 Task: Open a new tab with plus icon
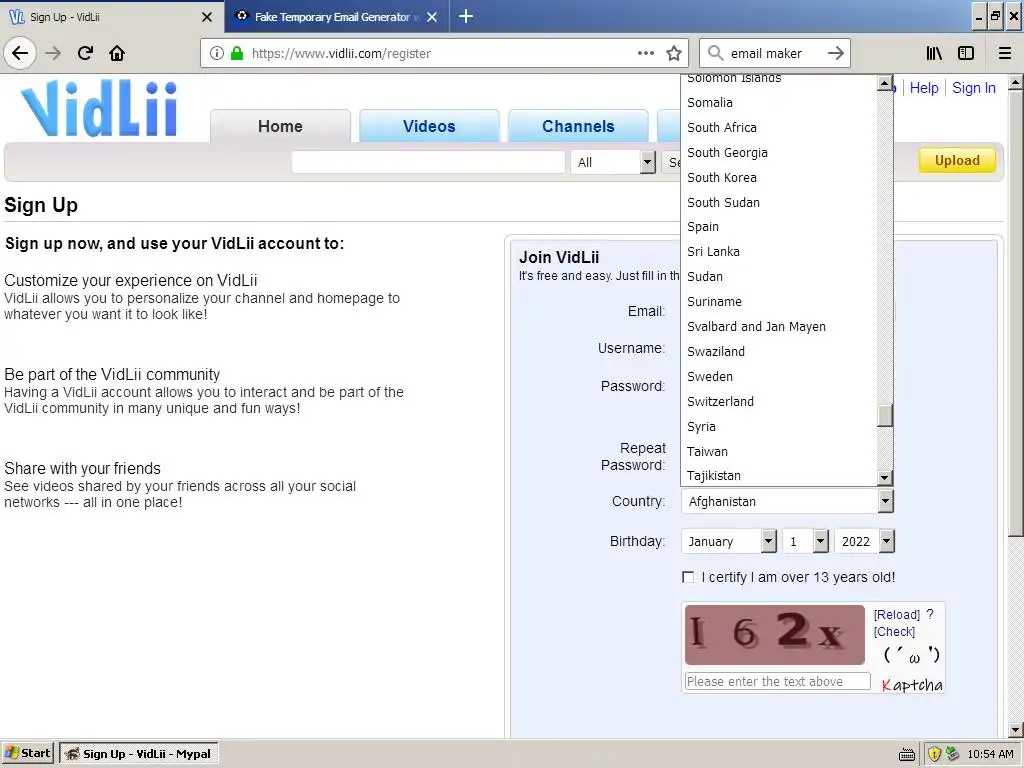pos(466,16)
